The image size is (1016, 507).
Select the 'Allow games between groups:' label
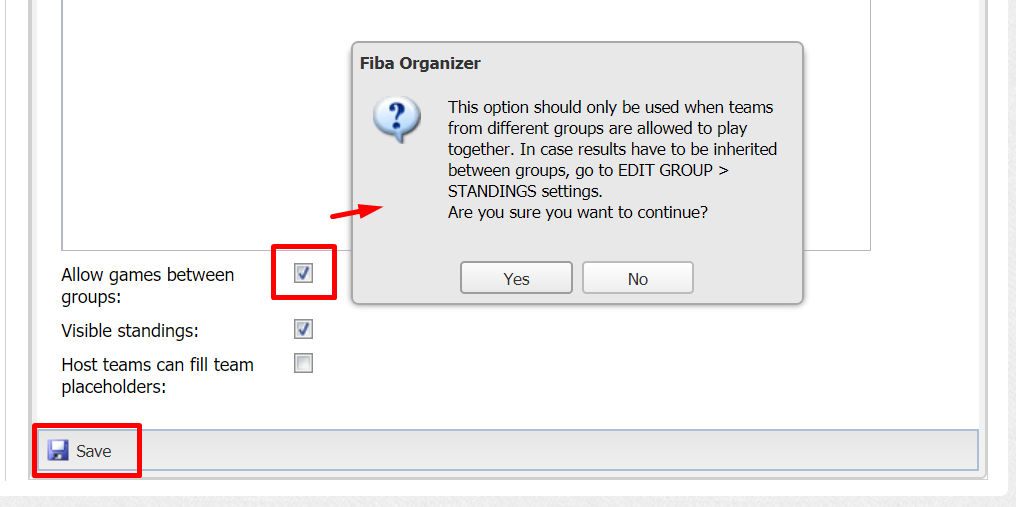coord(148,286)
